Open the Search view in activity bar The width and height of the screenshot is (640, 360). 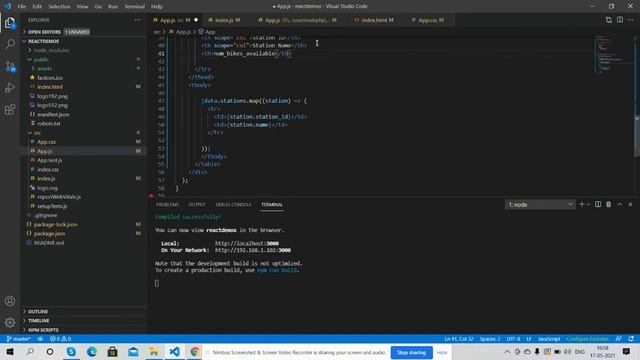tap(10, 44)
